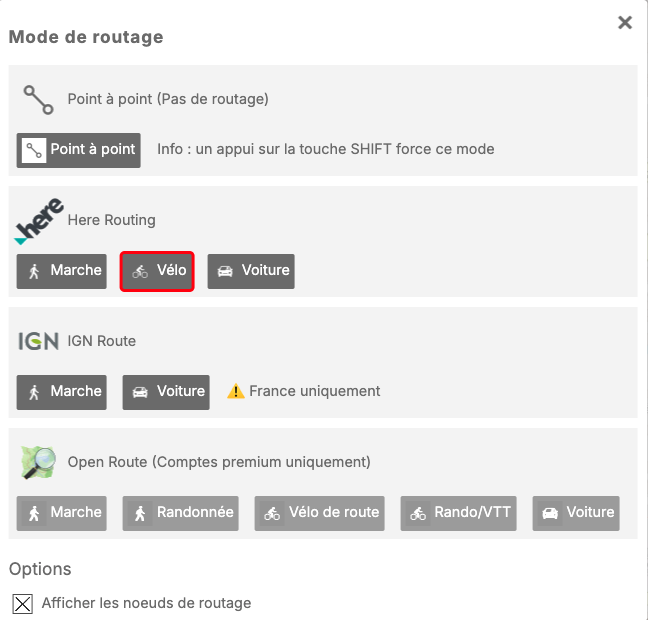Pick Voiture under Here Routing

(x=251, y=271)
